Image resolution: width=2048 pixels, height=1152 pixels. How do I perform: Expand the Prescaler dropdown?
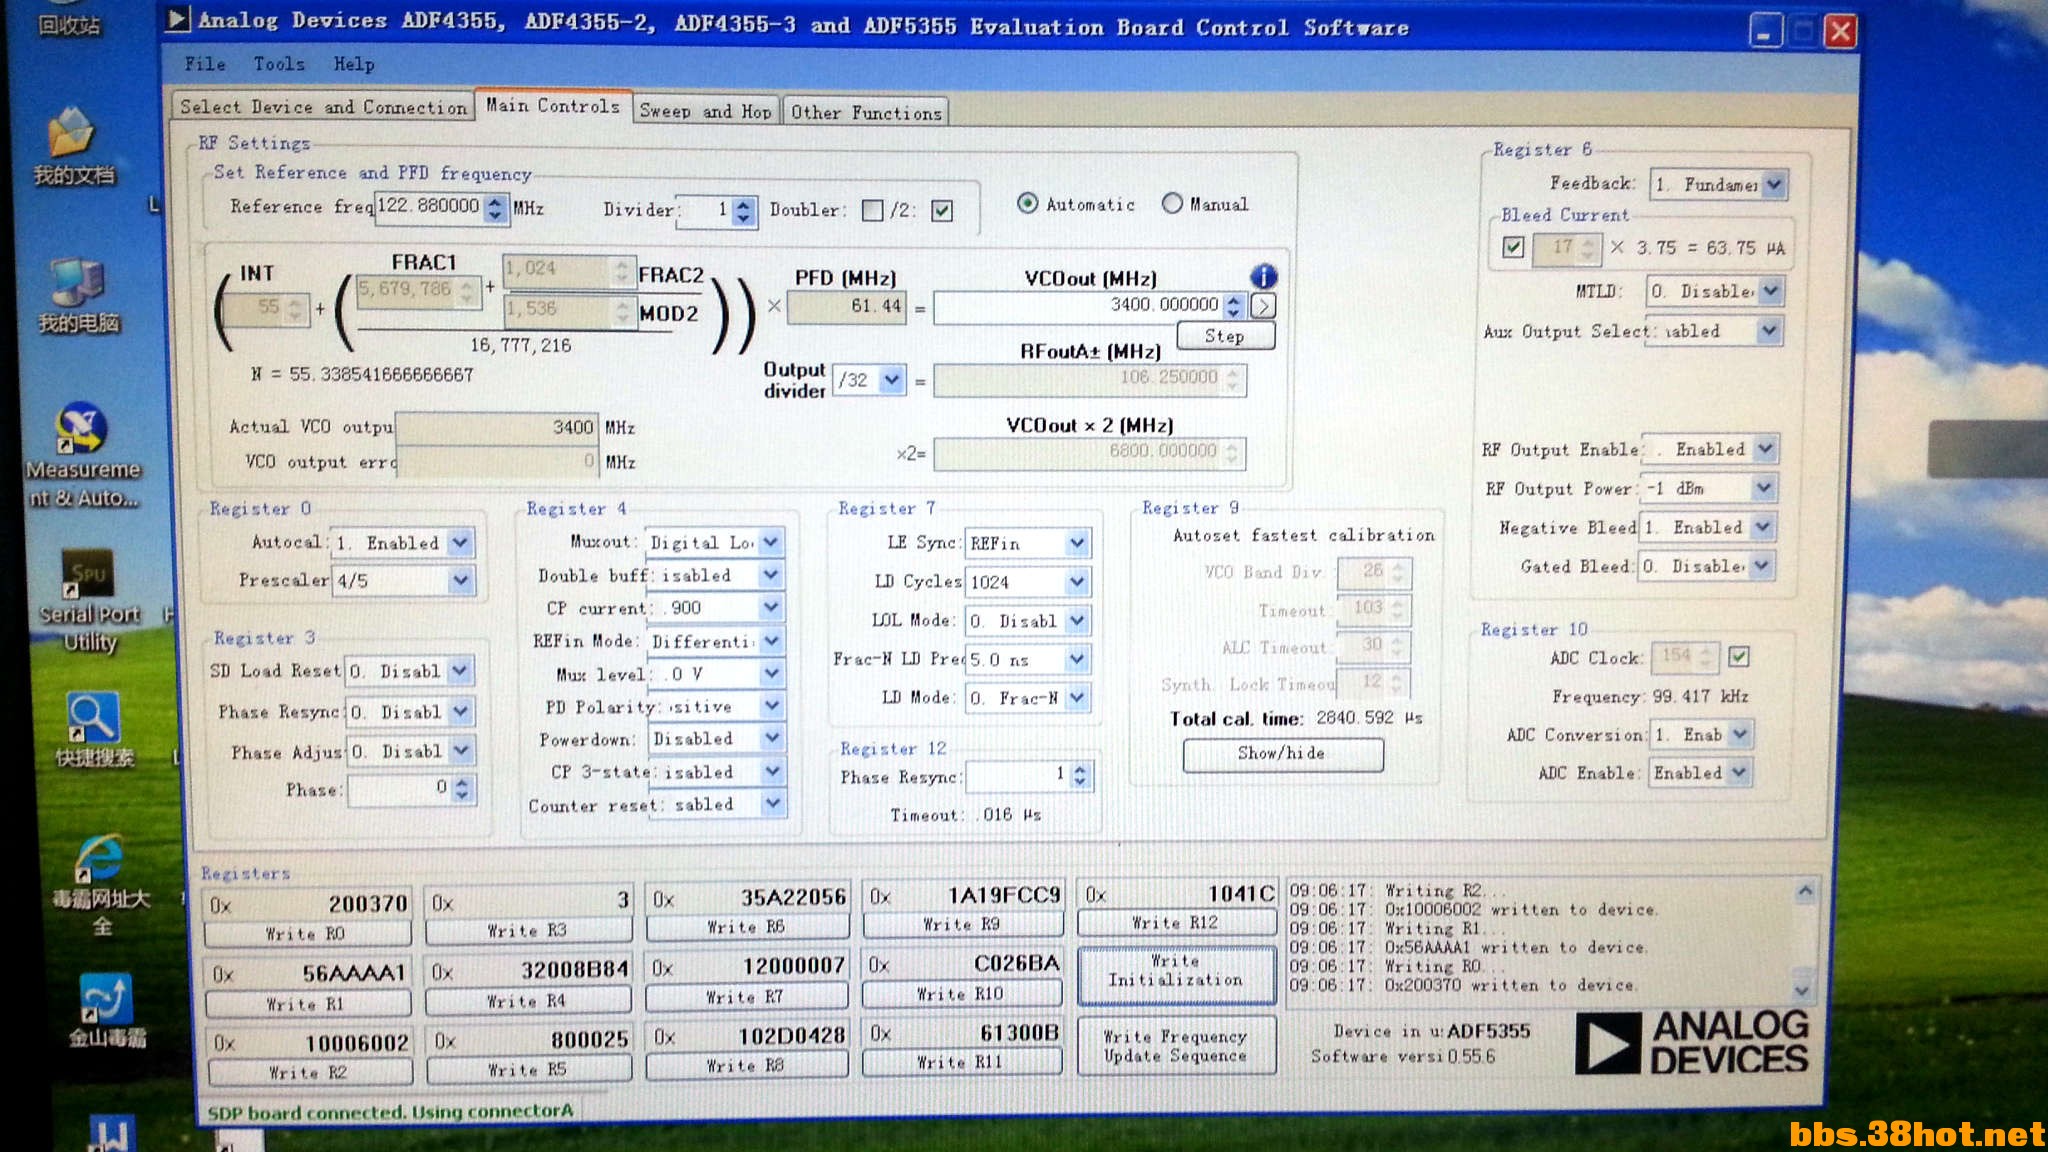(403, 580)
